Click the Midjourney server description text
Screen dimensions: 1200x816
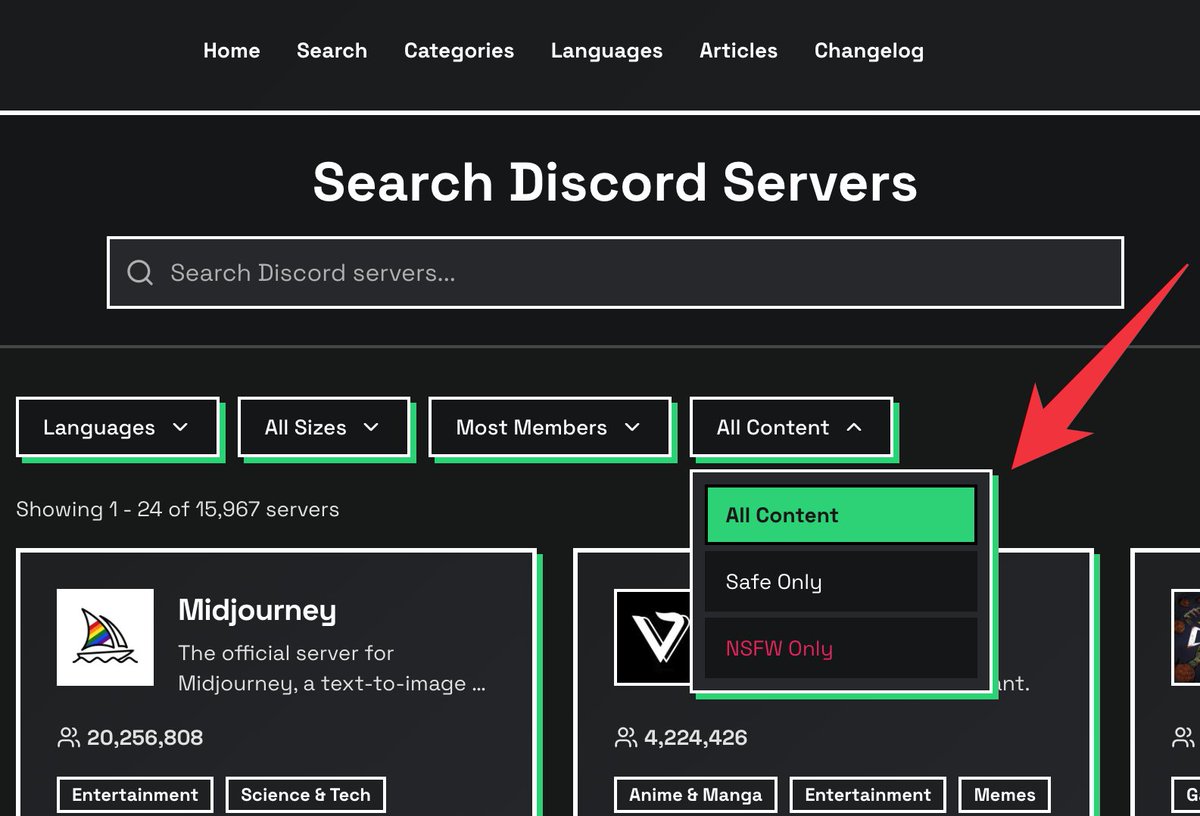332,668
